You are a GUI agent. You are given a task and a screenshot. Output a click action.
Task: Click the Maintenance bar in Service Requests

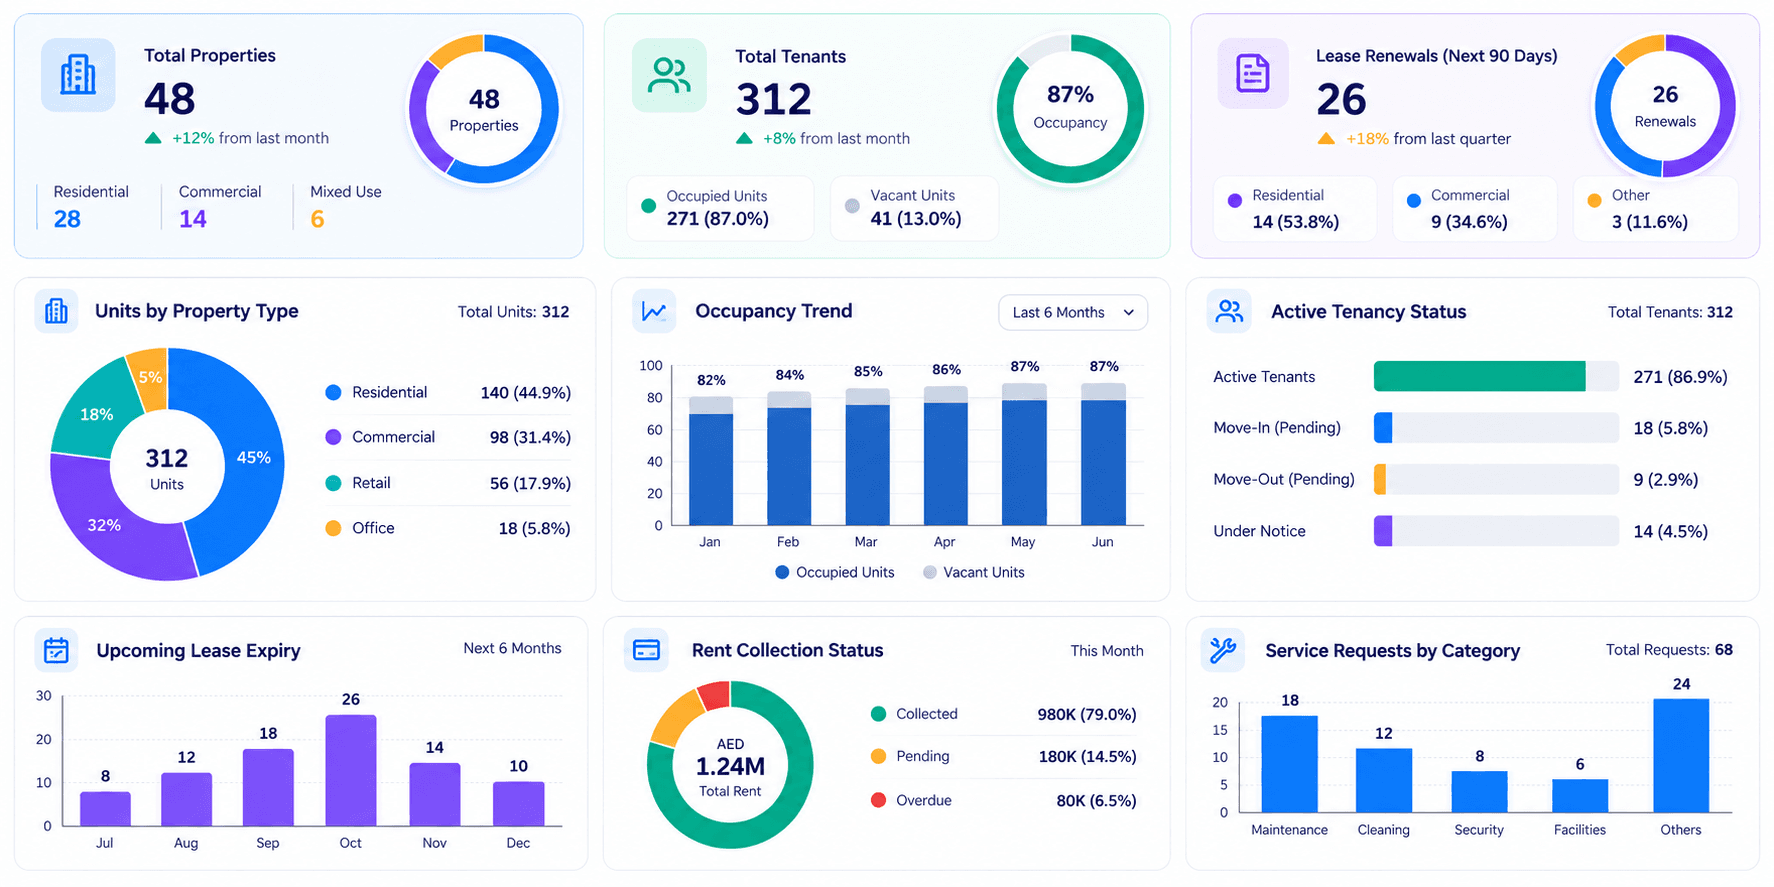[1289, 764]
